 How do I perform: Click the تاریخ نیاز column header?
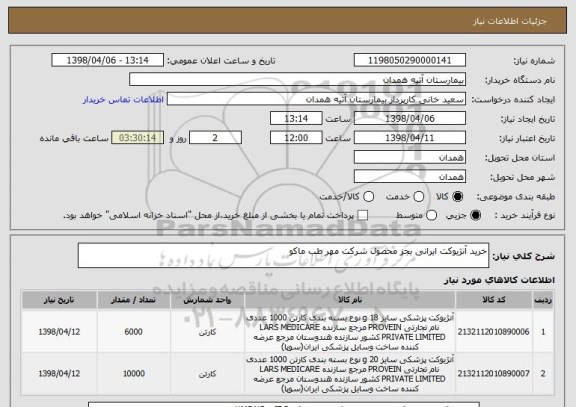[59, 300]
